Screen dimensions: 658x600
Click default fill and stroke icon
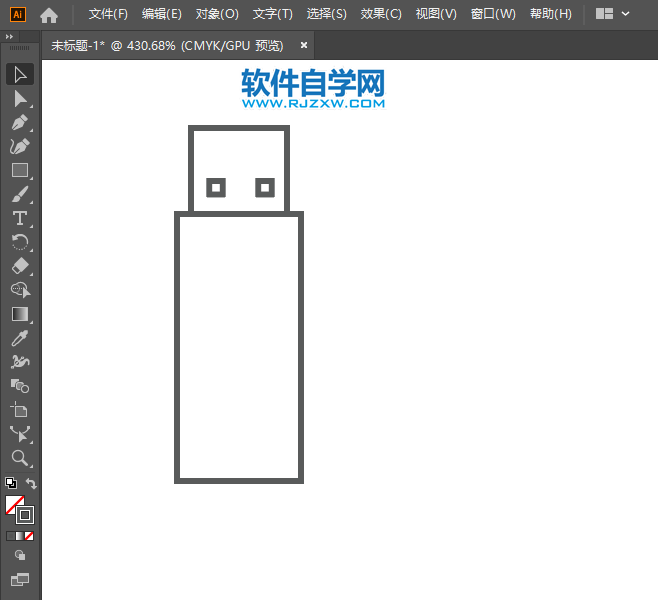(11, 483)
